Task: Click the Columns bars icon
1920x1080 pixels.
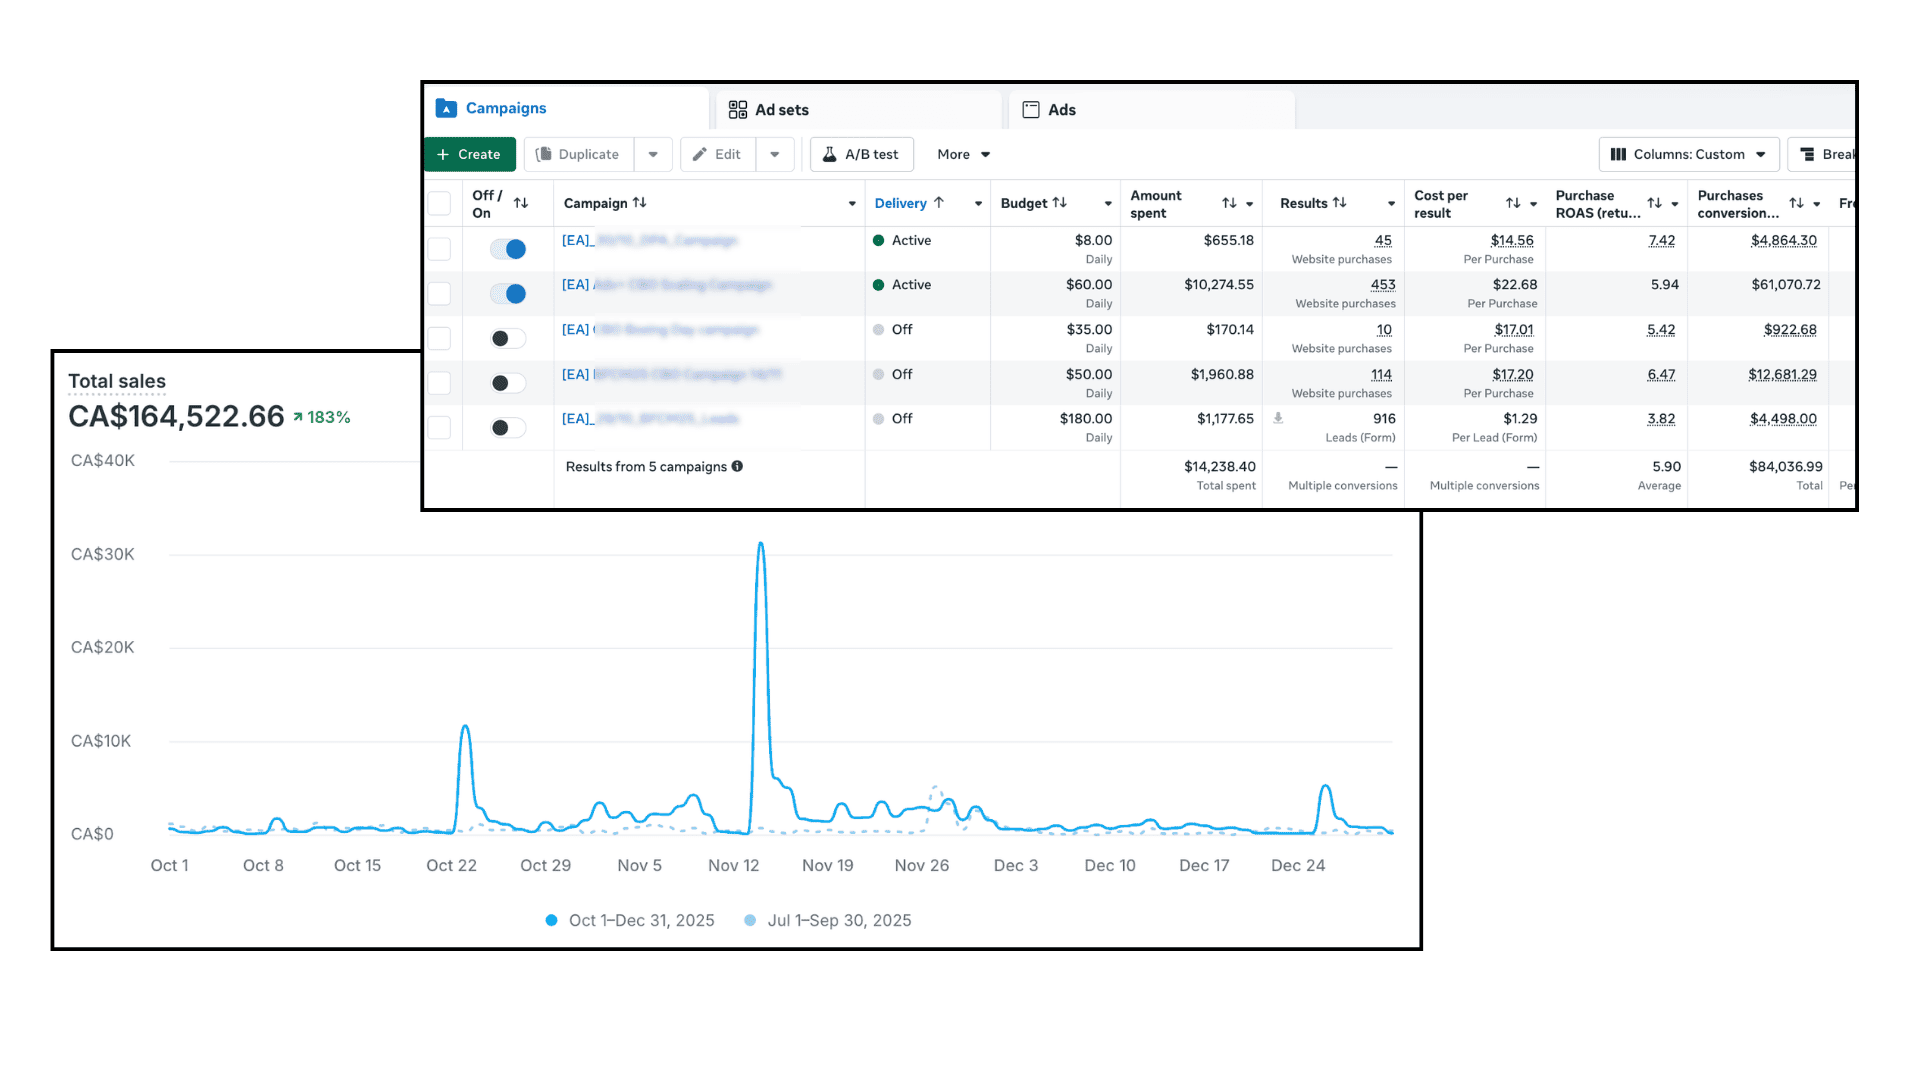Action: (1618, 154)
